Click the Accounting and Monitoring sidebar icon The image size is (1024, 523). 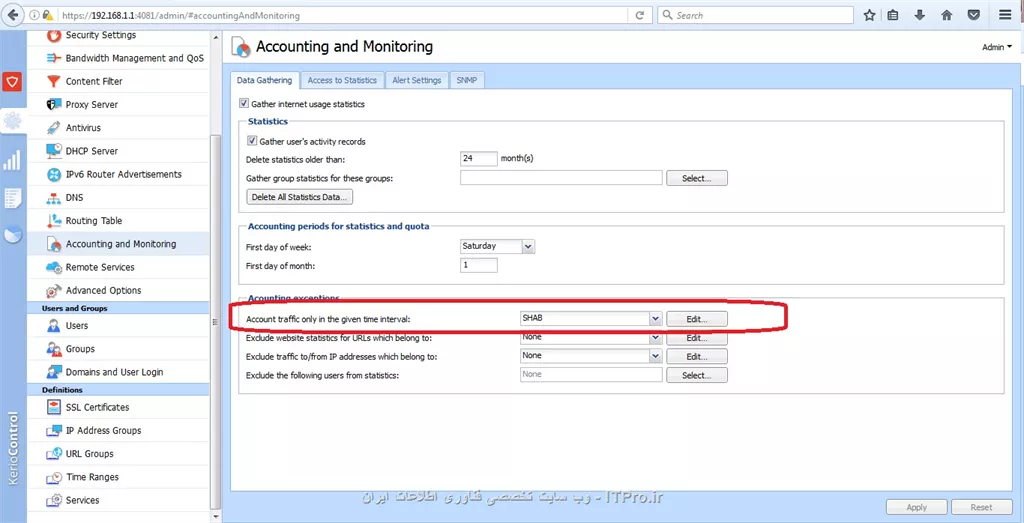point(54,244)
